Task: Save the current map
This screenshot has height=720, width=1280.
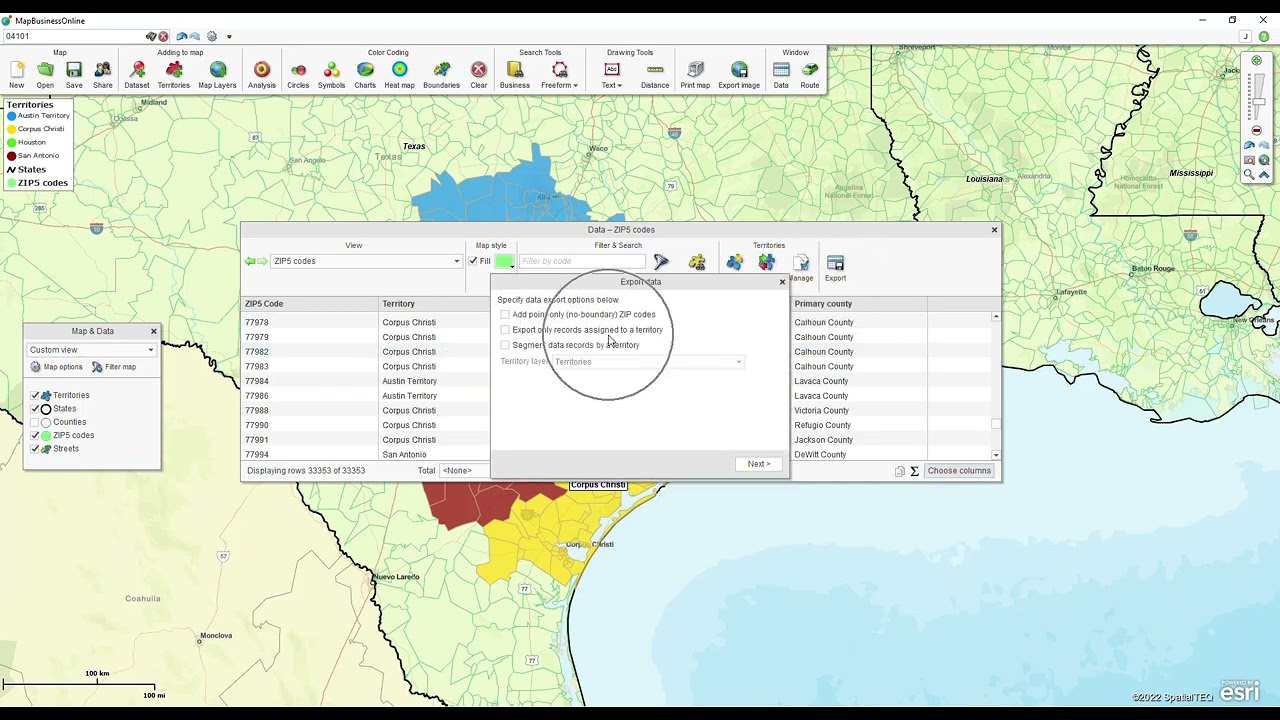Action: (x=74, y=74)
